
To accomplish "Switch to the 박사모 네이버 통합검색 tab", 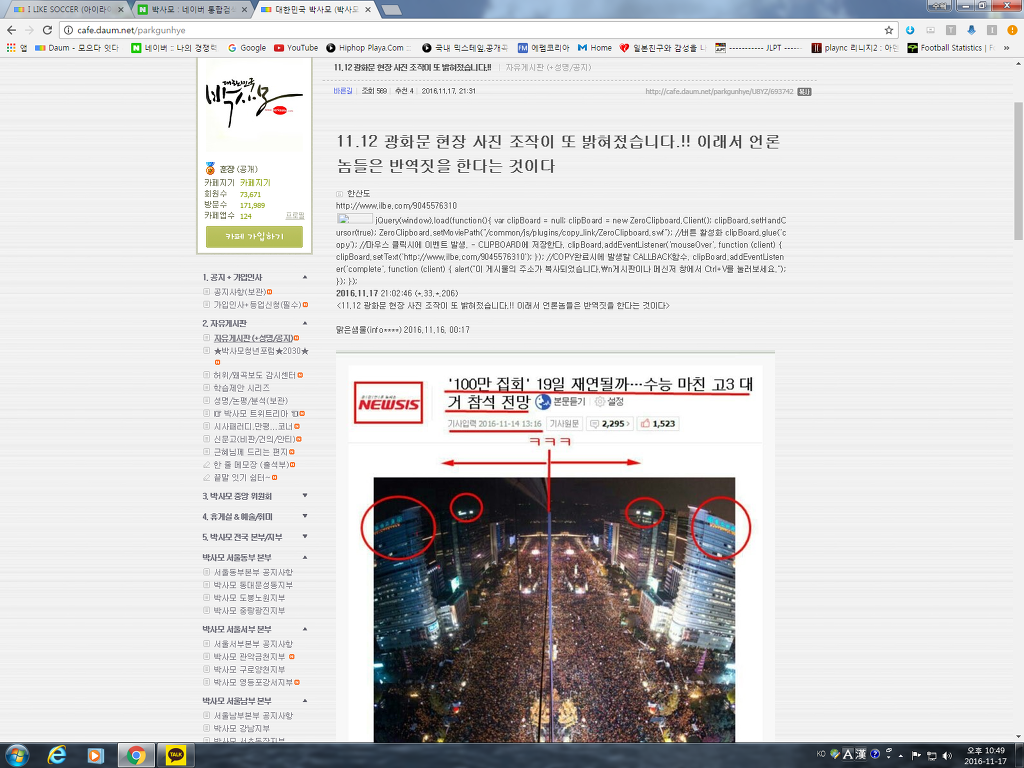I will coord(192,10).
